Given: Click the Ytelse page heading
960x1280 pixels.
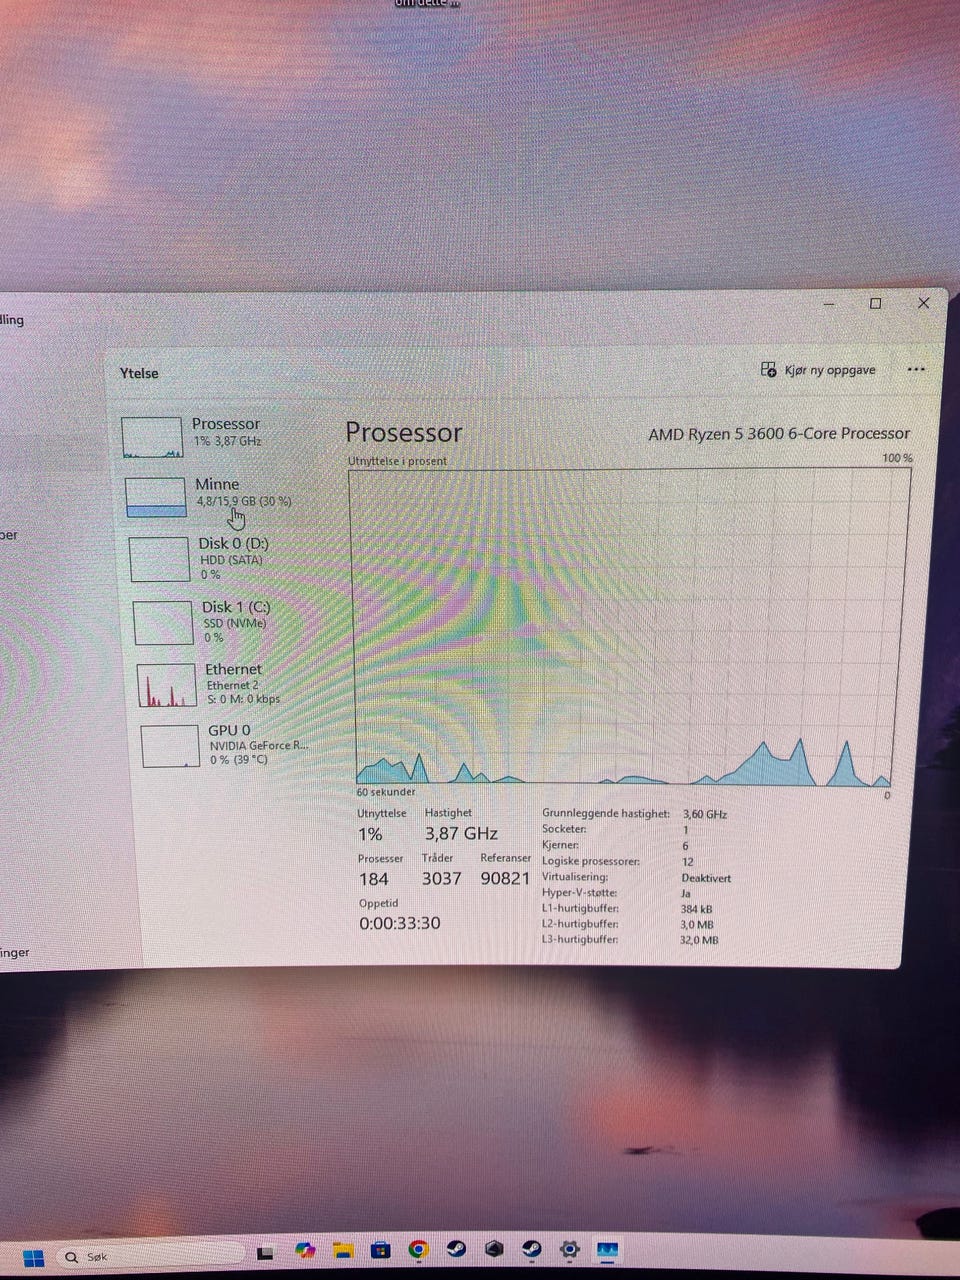Looking at the screenshot, I should pyautogui.click(x=139, y=373).
